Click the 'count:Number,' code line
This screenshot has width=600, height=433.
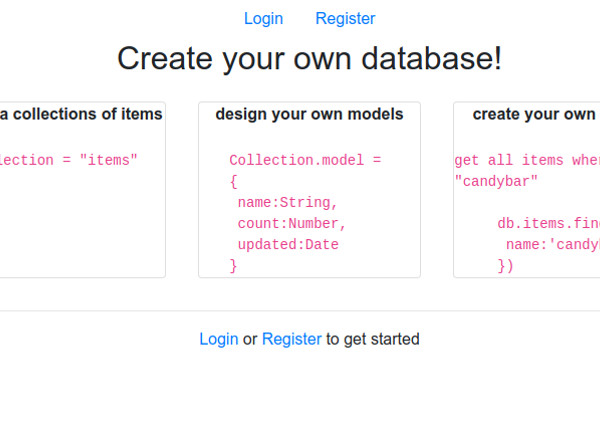tap(292, 223)
